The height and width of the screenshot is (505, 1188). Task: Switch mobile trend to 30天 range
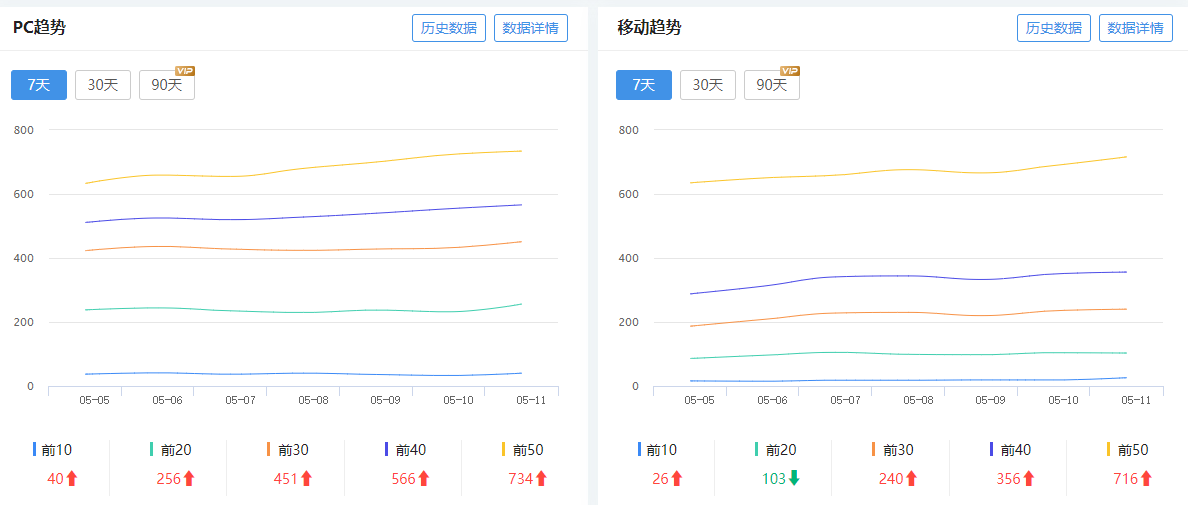pyautogui.click(x=708, y=85)
